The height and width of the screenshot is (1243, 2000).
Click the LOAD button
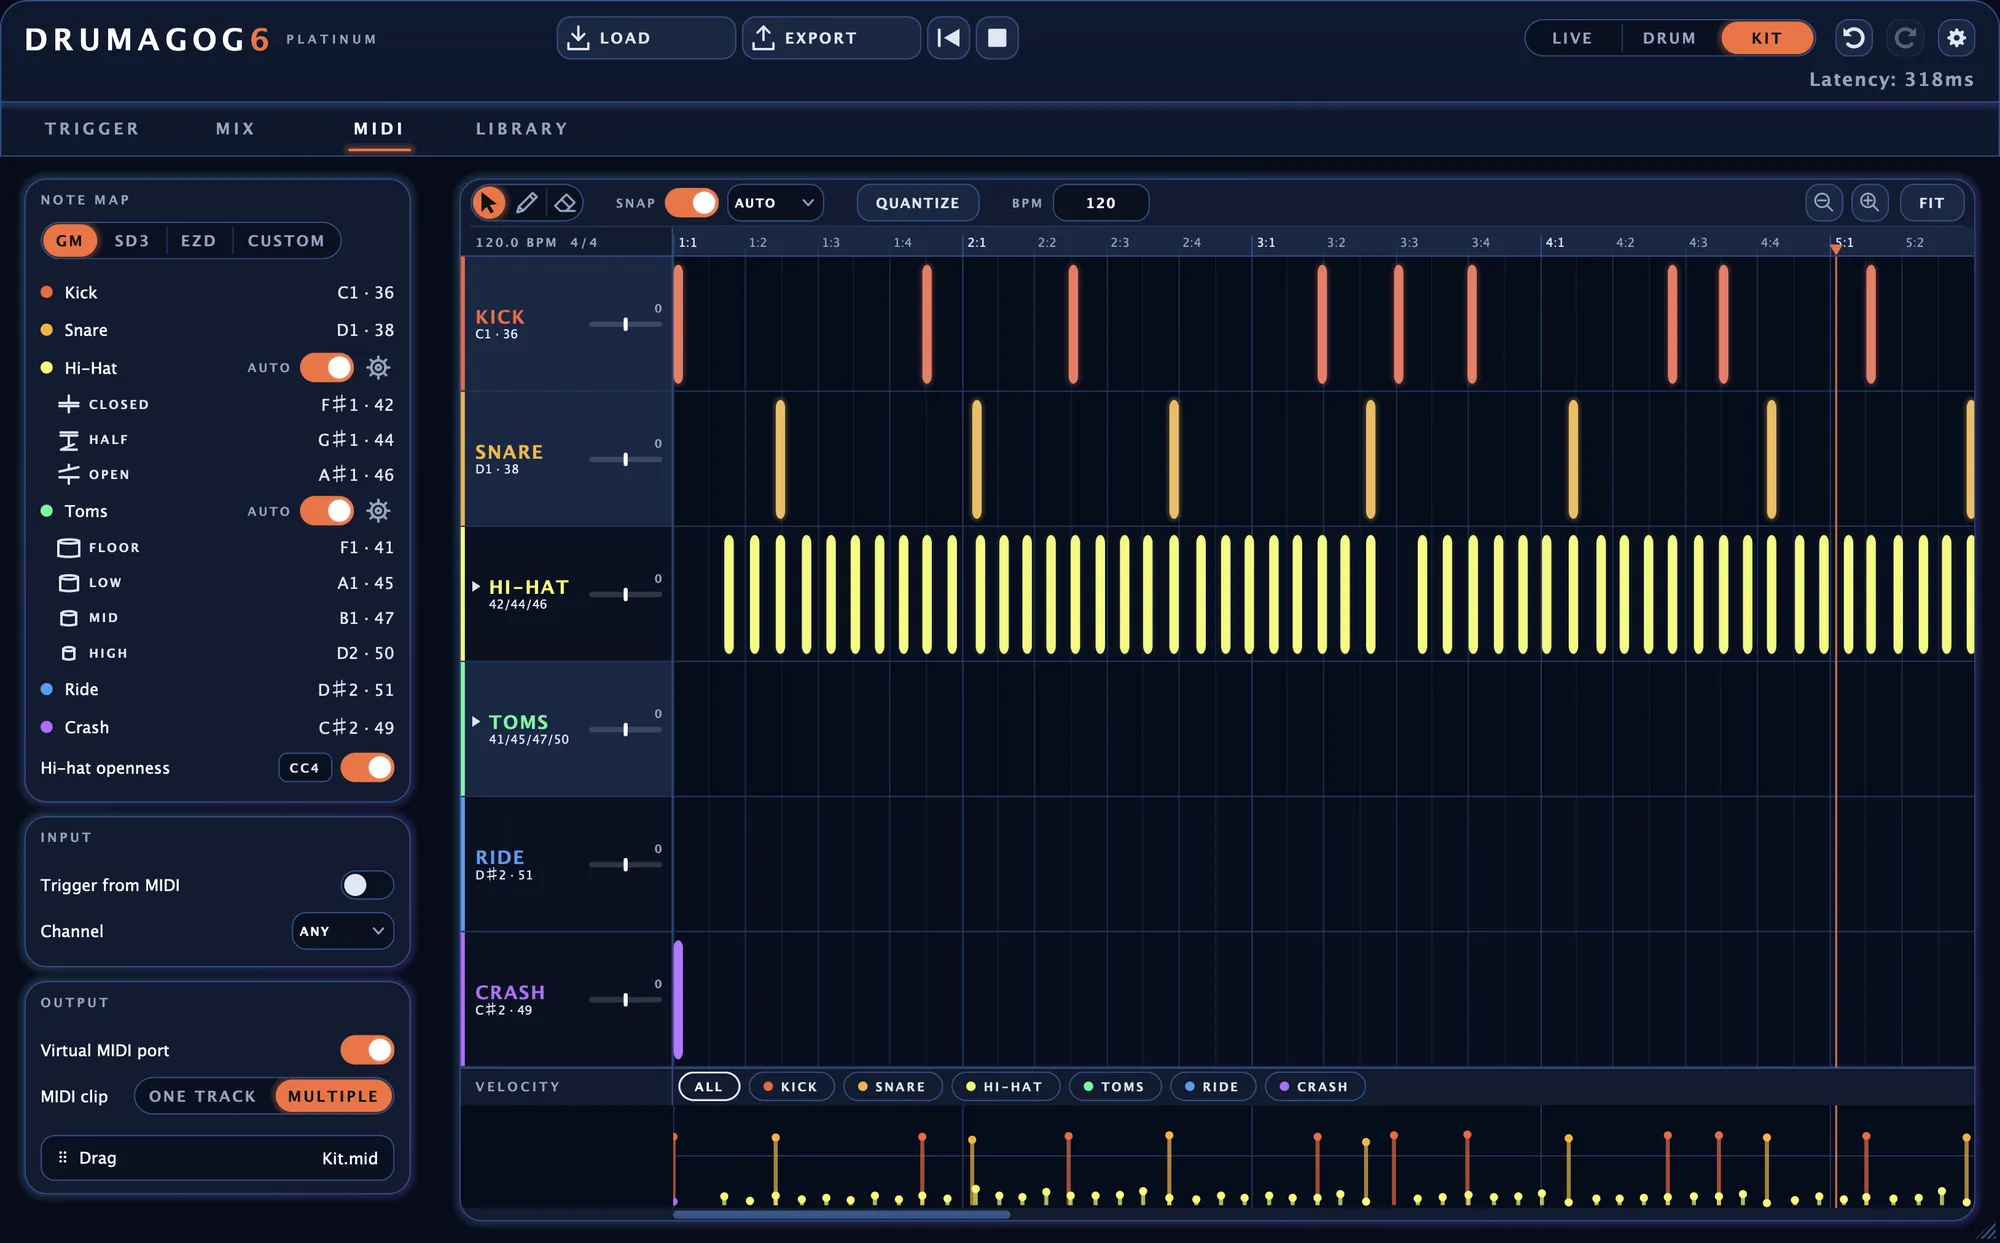pyautogui.click(x=646, y=38)
